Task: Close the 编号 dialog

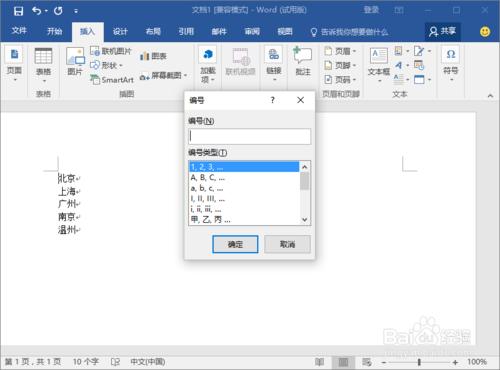Action: pos(300,100)
